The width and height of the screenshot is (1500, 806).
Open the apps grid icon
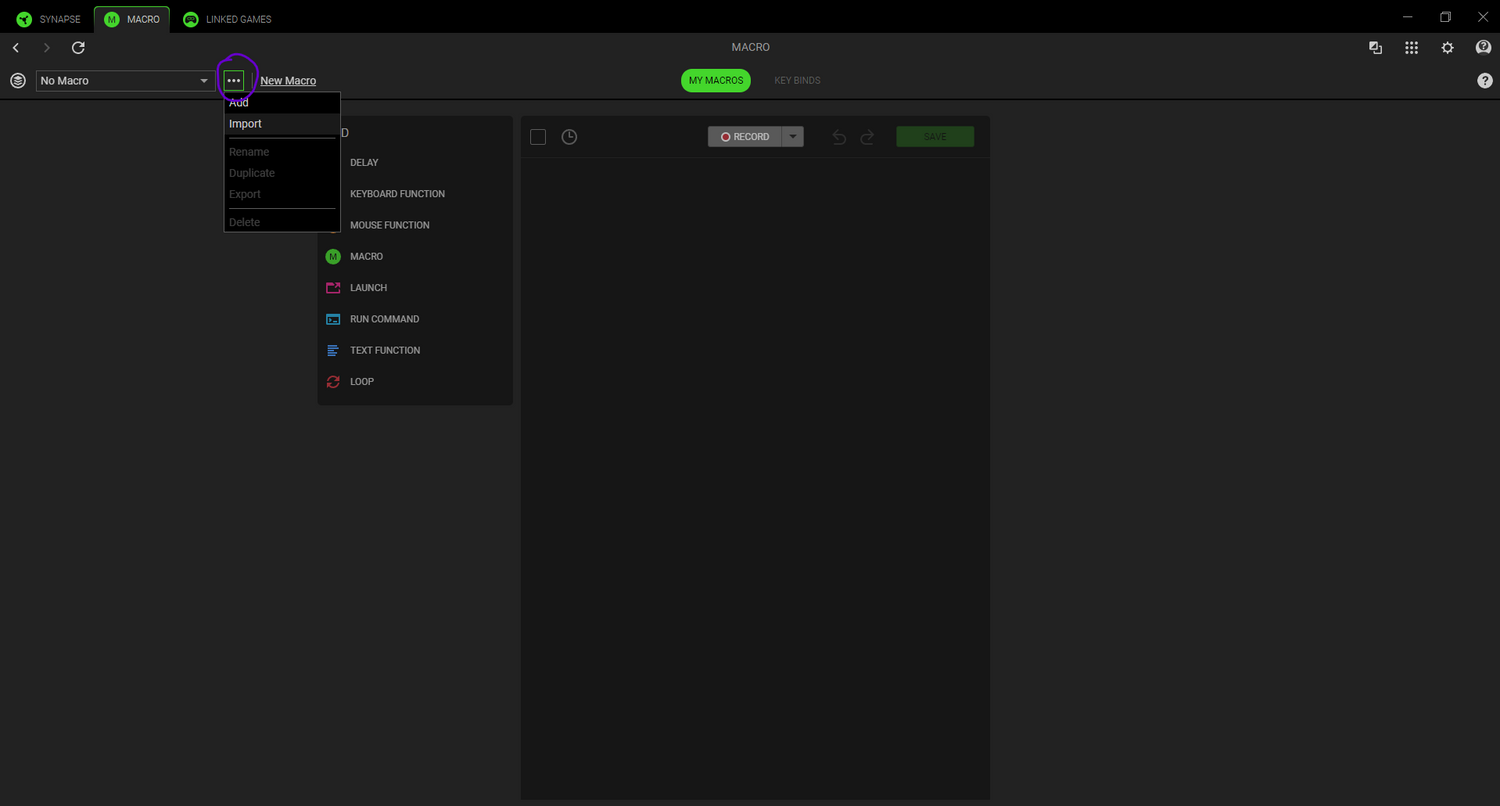(x=1411, y=48)
